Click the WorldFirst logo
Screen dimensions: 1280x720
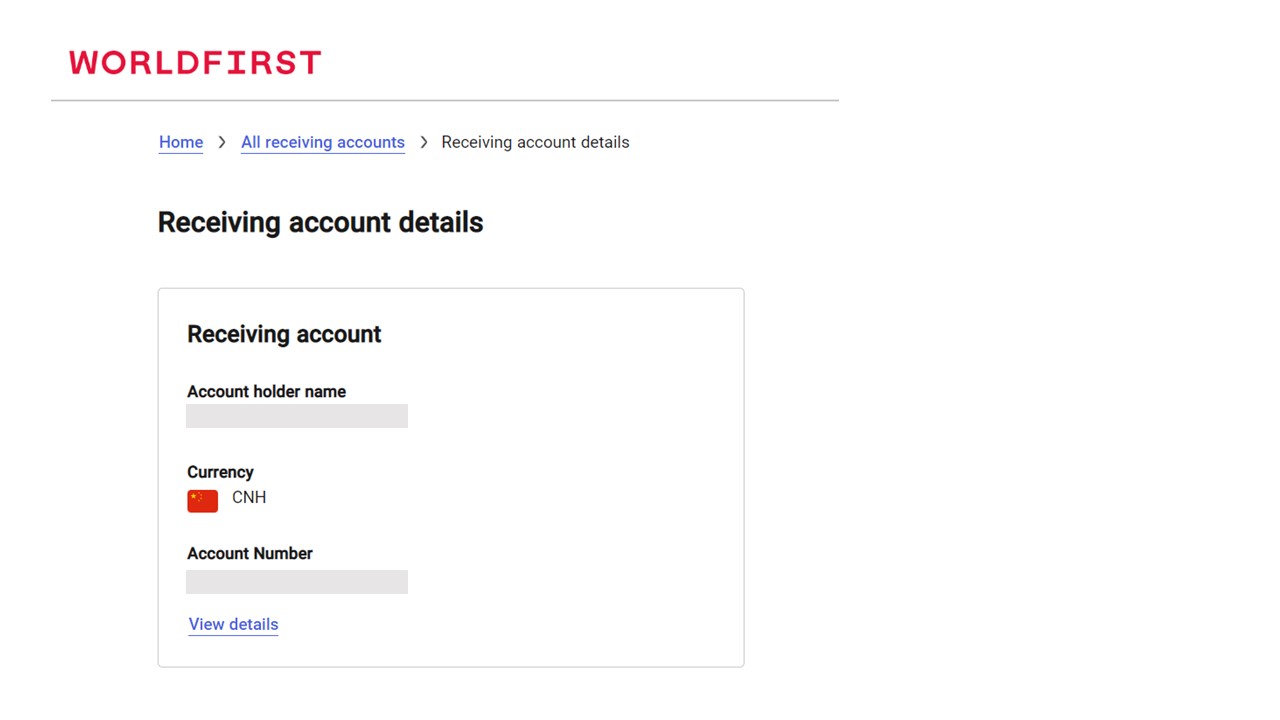tap(195, 63)
